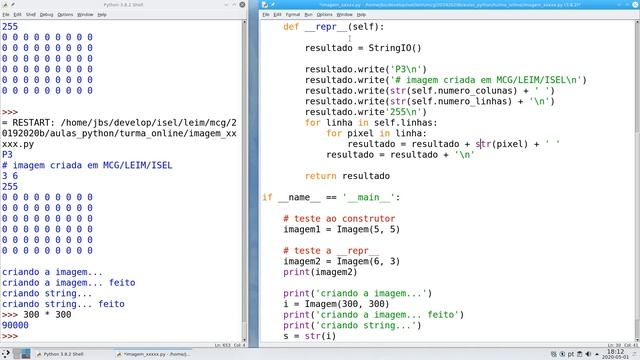This screenshot has height=360, width=640.
Task: Click the Python Shell vertical scrollbar
Action: [x=244, y=180]
